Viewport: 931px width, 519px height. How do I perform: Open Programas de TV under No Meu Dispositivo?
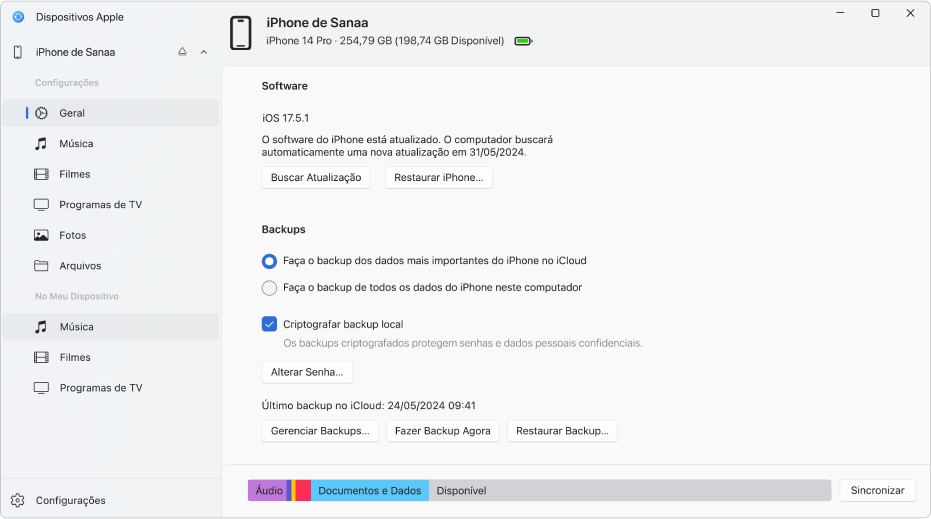pyautogui.click(x=111, y=388)
